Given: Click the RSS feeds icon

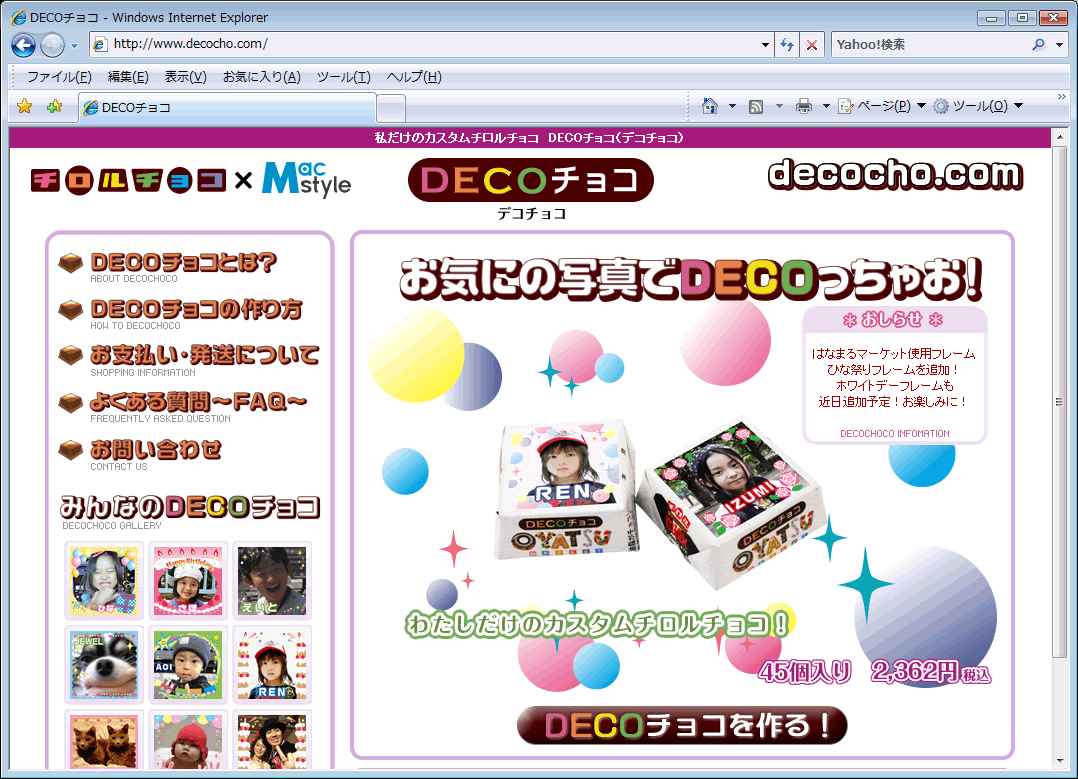Looking at the screenshot, I should click(757, 106).
